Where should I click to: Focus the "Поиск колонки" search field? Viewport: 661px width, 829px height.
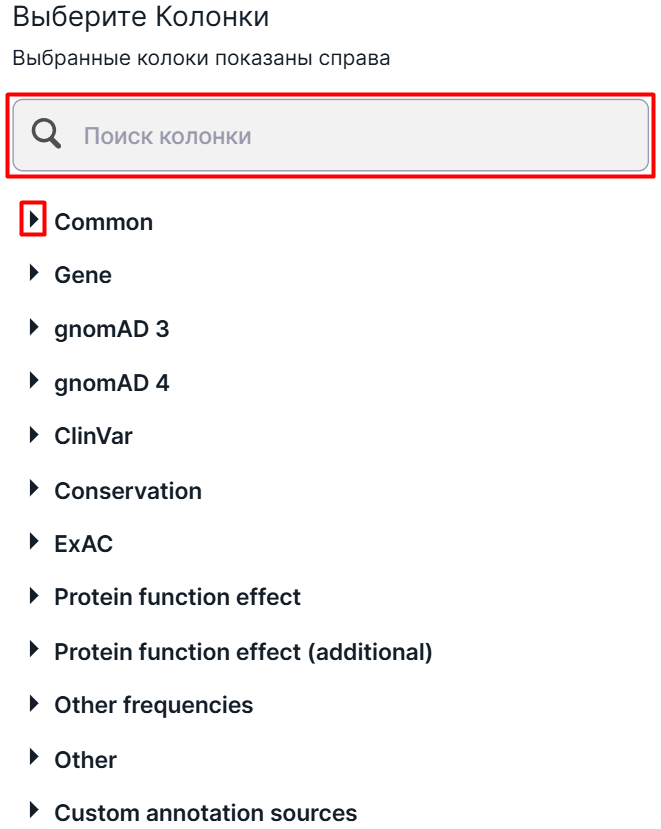[x=330, y=135]
